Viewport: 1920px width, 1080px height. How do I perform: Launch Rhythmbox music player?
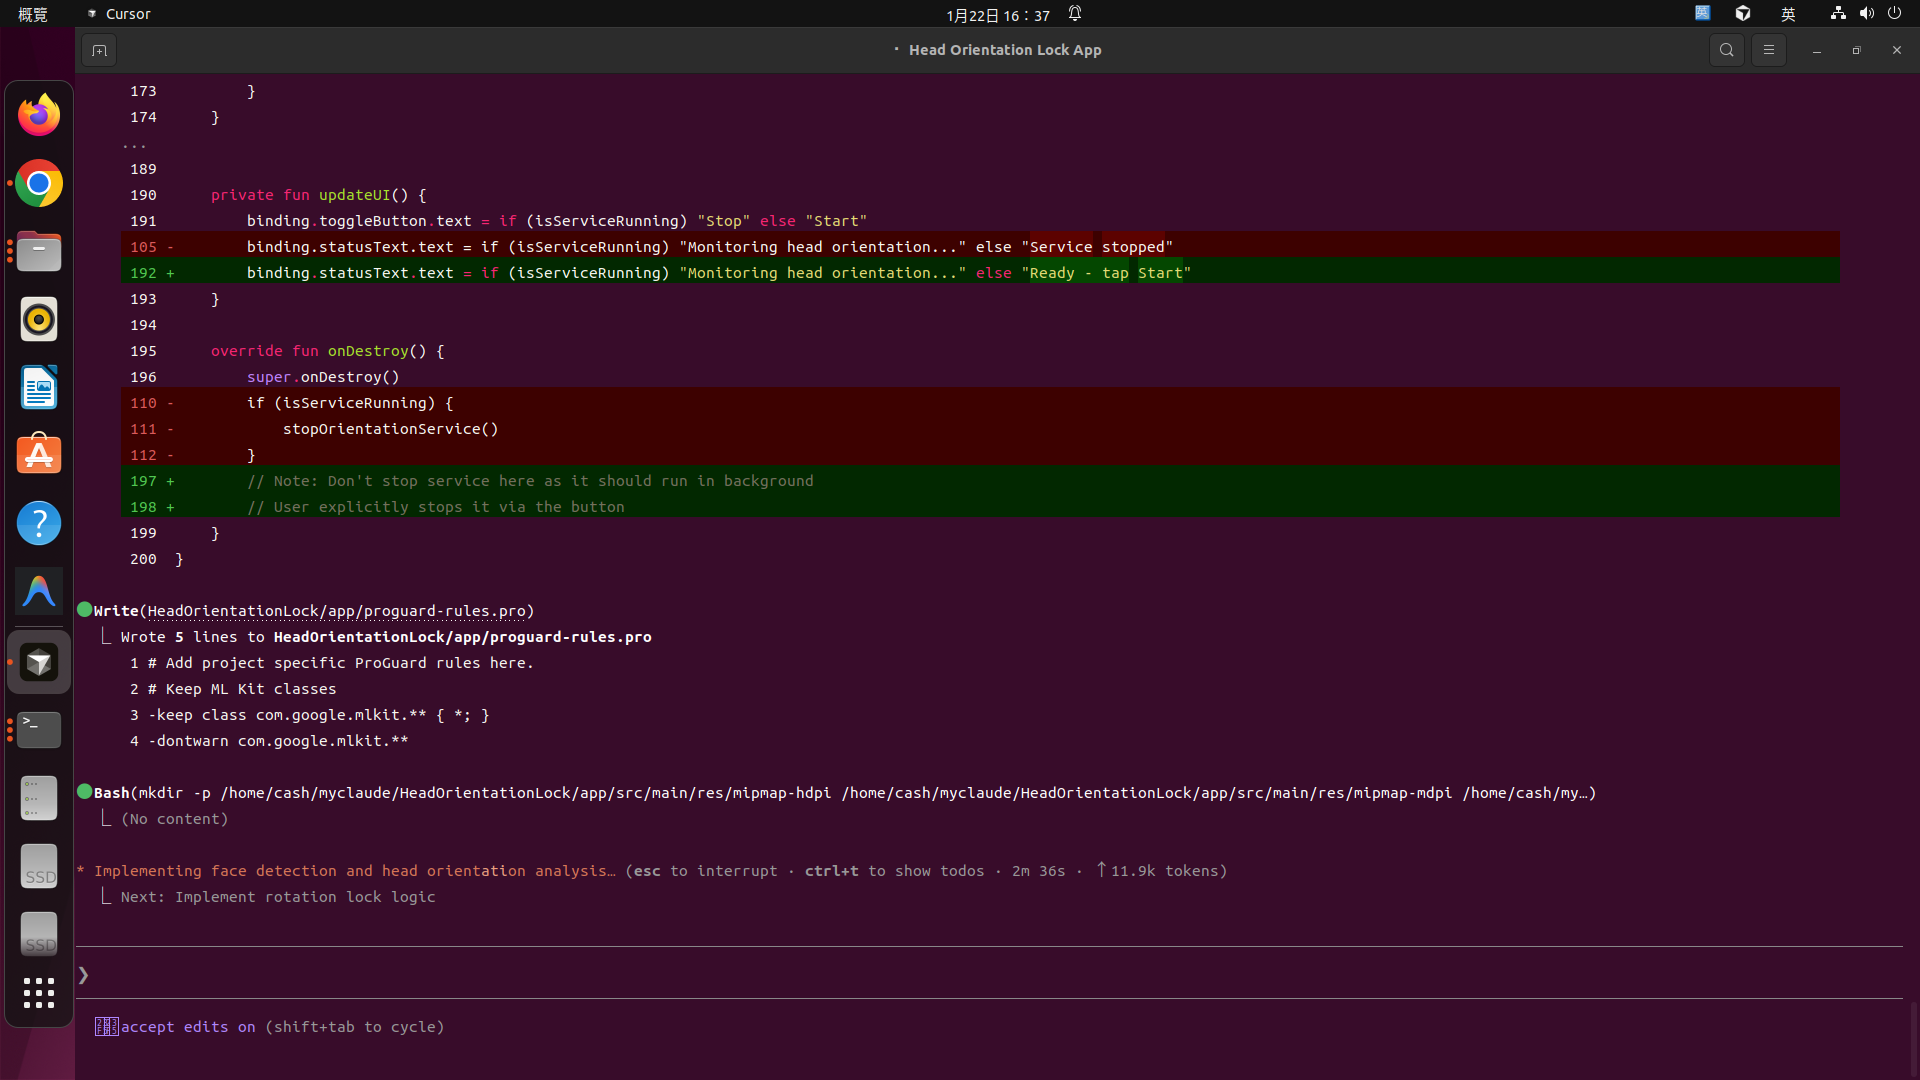39,320
